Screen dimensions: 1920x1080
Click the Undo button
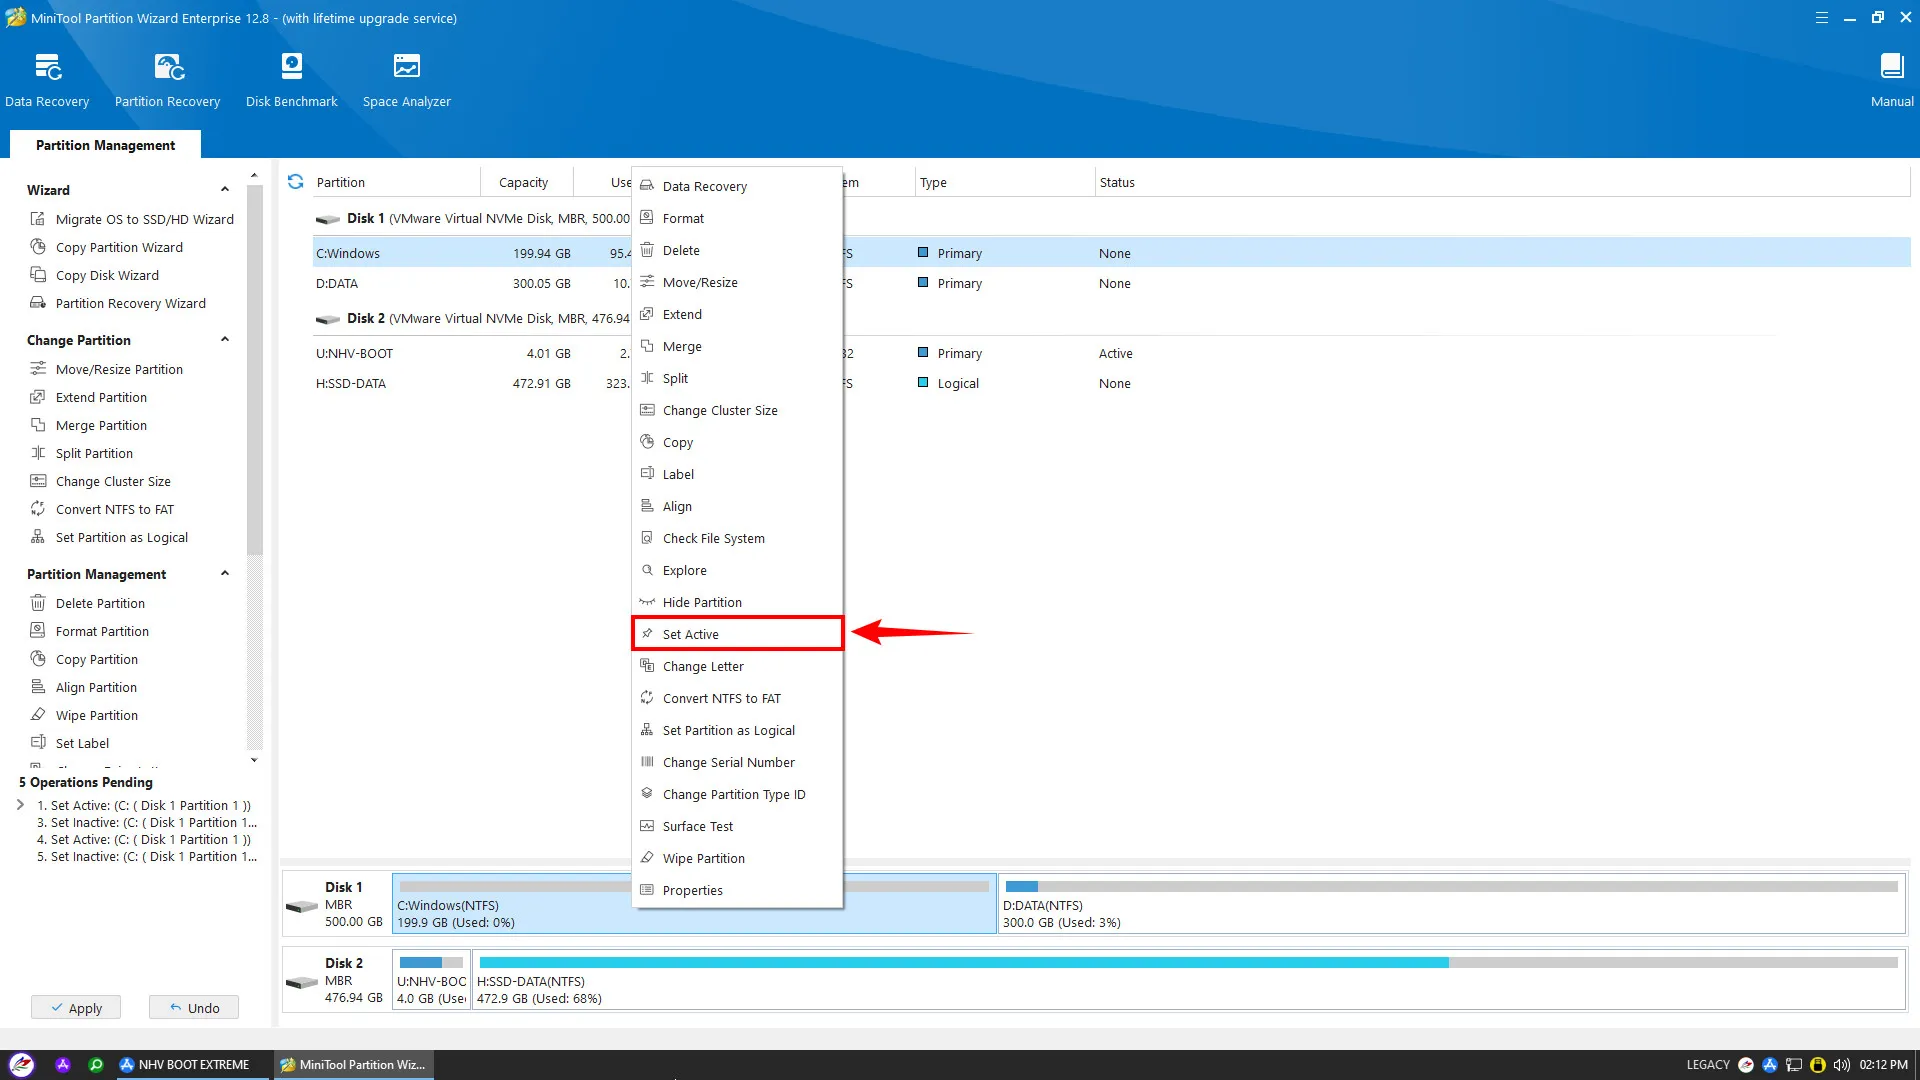point(194,1007)
